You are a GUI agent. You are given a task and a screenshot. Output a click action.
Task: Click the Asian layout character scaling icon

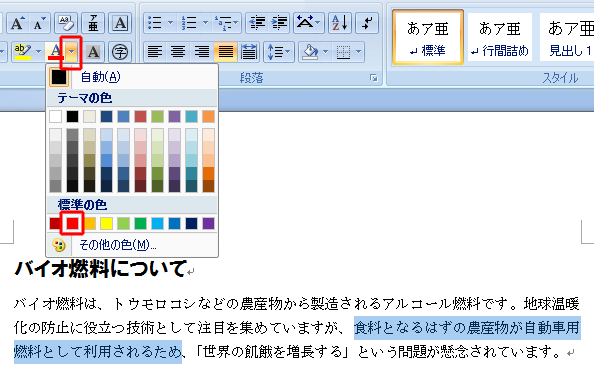point(305,23)
